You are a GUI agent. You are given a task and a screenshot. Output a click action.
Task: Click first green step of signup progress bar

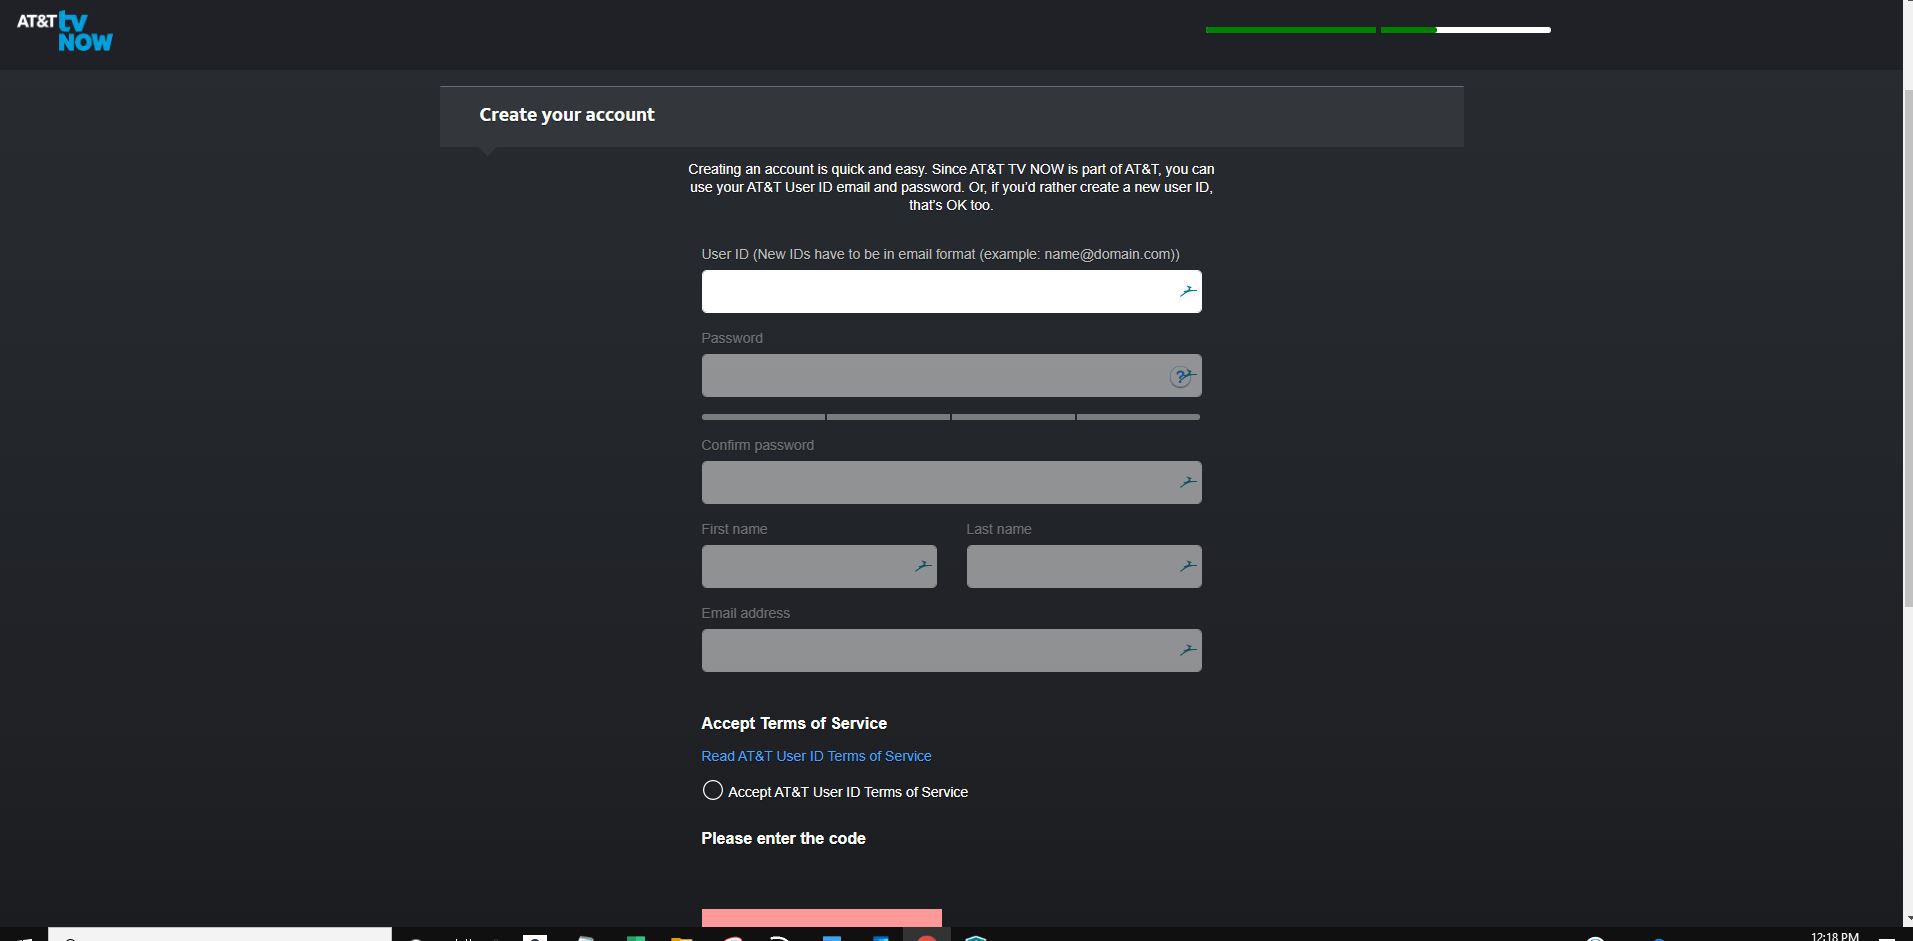[x=1290, y=30]
